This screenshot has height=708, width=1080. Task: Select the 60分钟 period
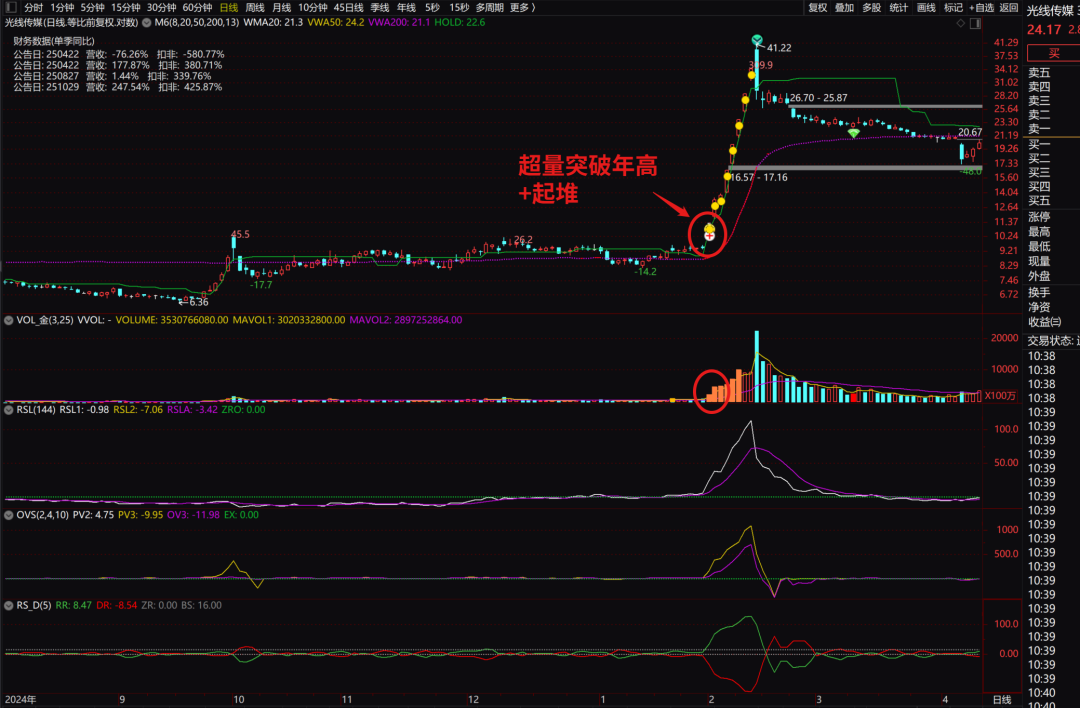coord(197,8)
